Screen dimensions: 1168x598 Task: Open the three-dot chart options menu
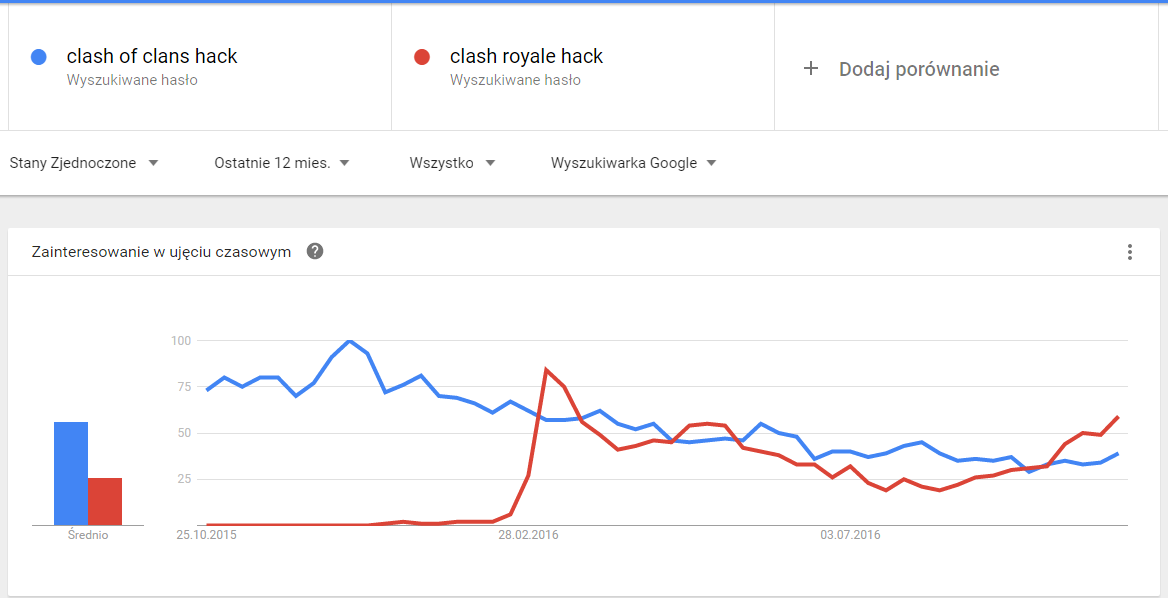pyautogui.click(x=1130, y=252)
